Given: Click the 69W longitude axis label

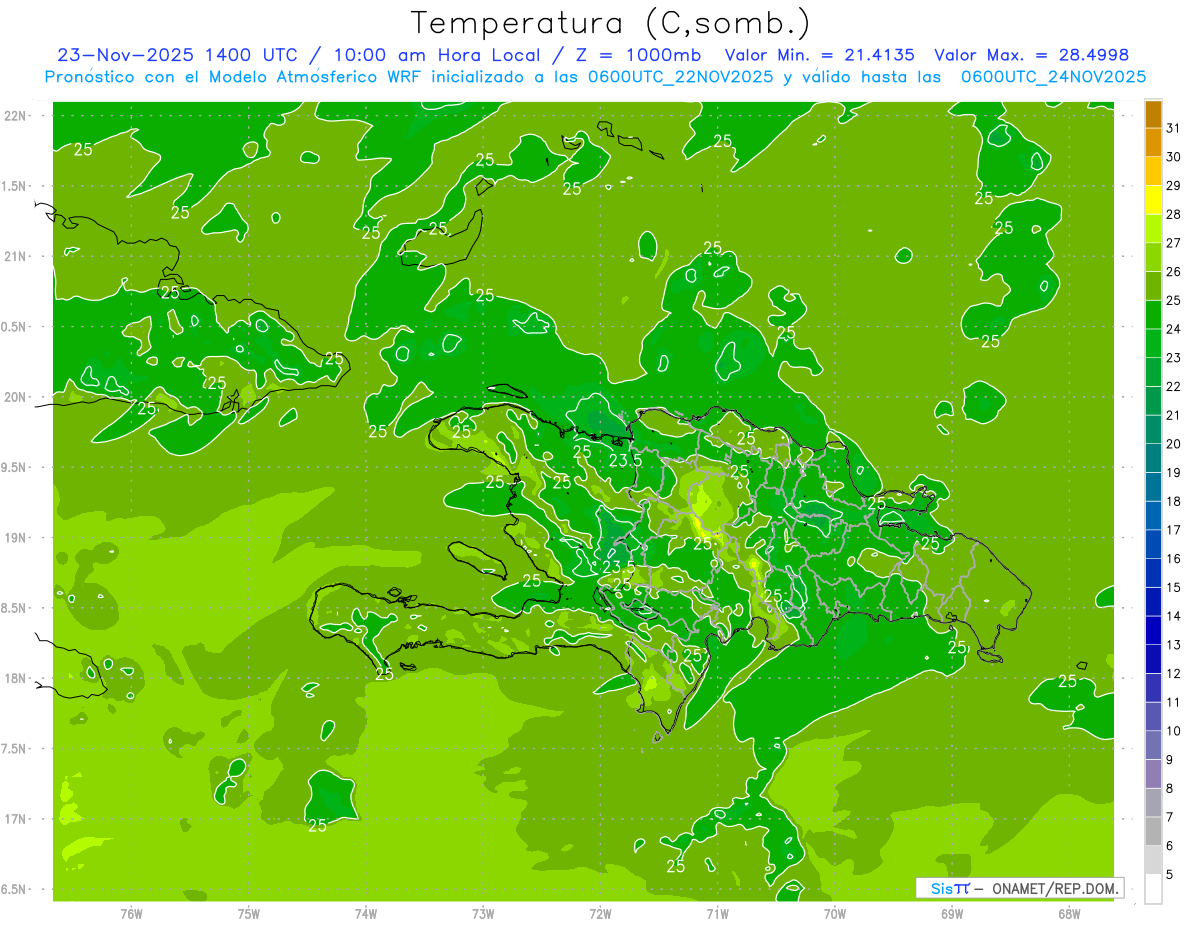Looking at the screenshot, I should click(952, 914).
